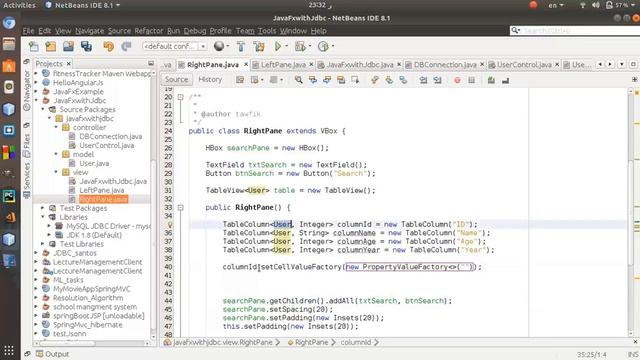Click the New Project toolbar icon
Viewport: 640px width, 360px height.
click(x=51, y=47)
